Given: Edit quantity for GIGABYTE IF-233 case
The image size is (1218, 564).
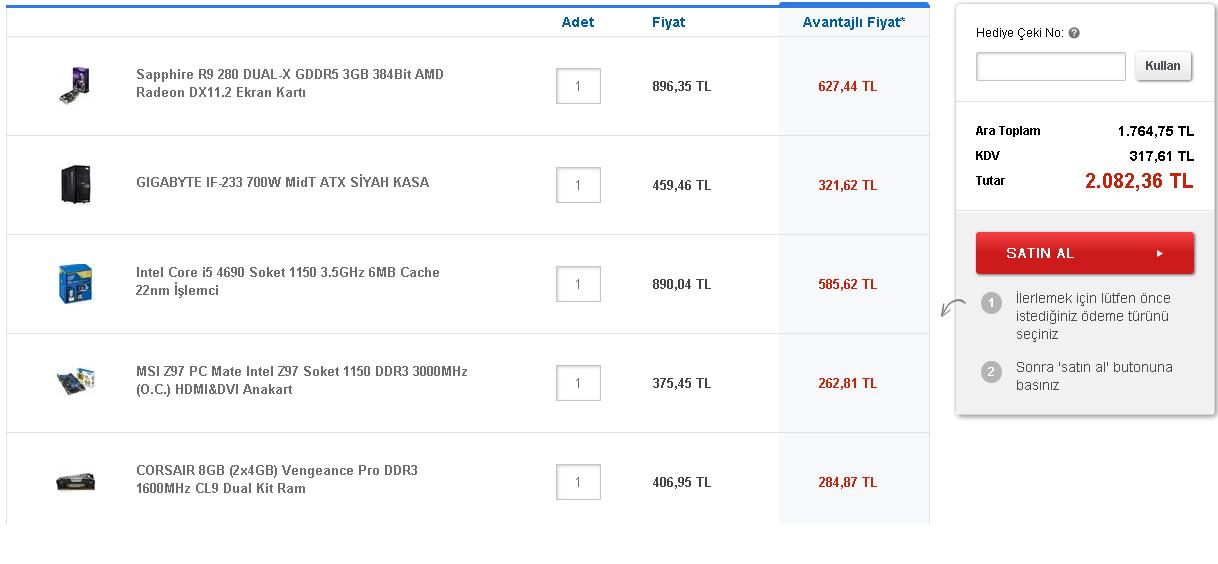Looking at the screenshot, I should click(578, 185).
